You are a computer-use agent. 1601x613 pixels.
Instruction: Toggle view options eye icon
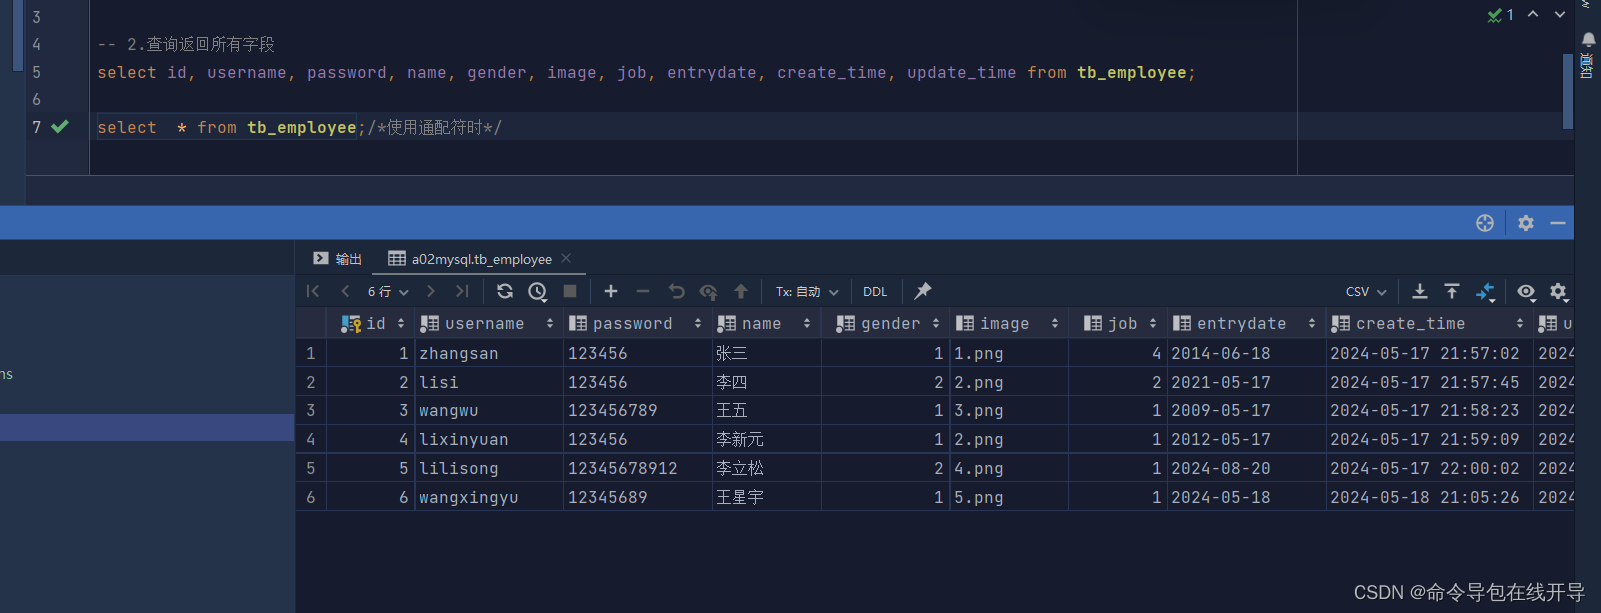click(1526, 291)
